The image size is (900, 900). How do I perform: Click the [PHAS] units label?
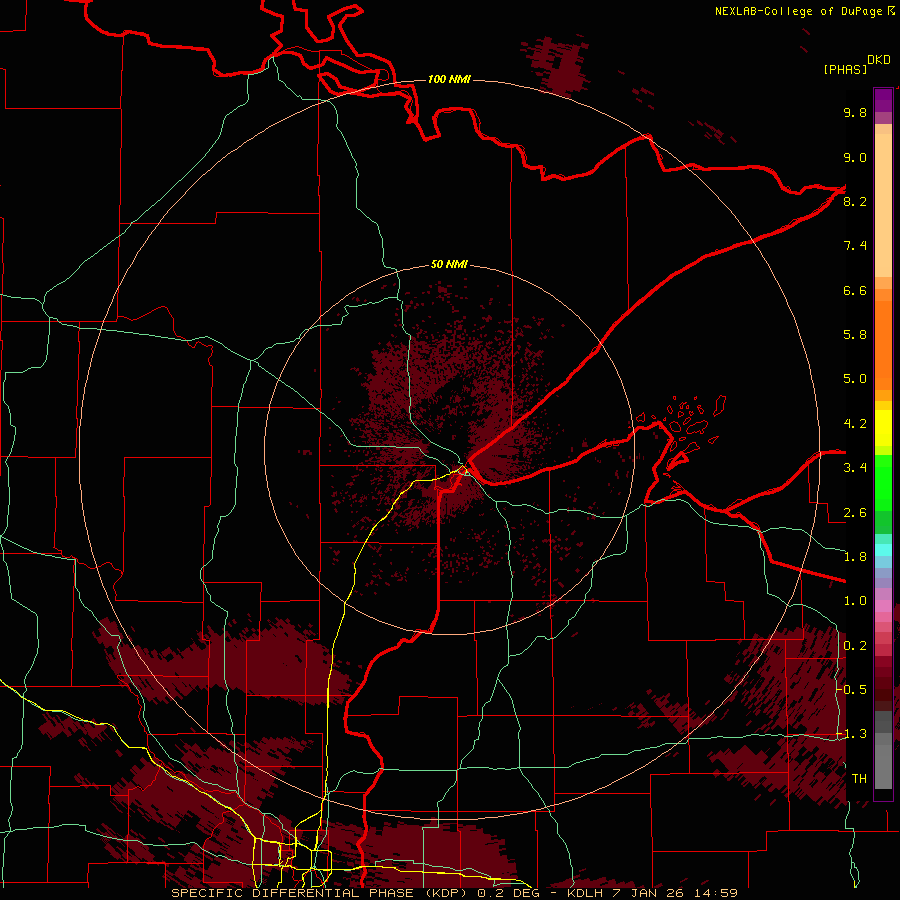click(845, 70)
